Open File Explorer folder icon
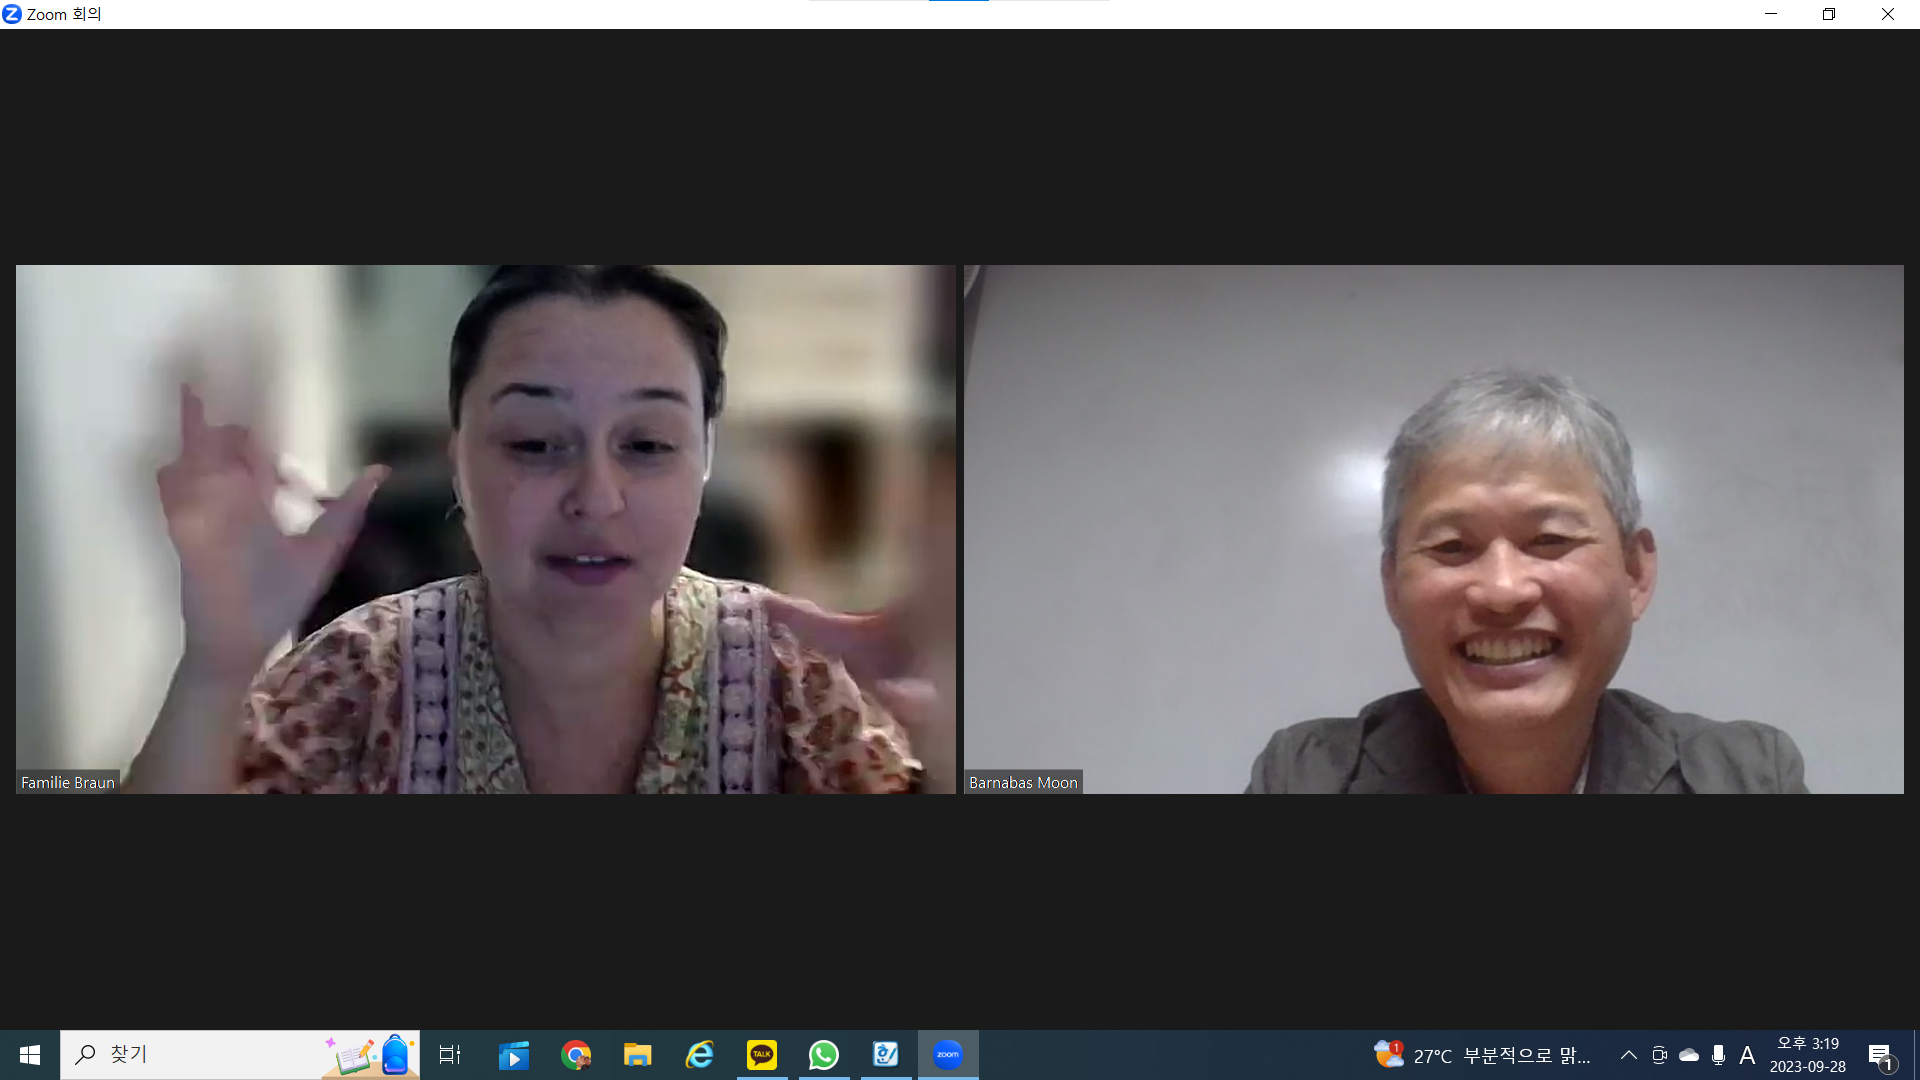The width and height of the screenshot is (1920, 1080). click(x=637, y=1055)
